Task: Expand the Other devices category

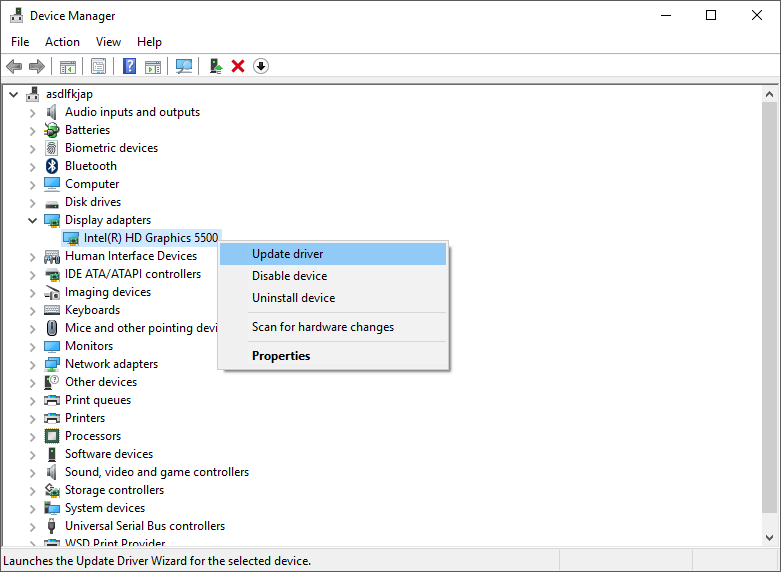Action: coord(33,382)
